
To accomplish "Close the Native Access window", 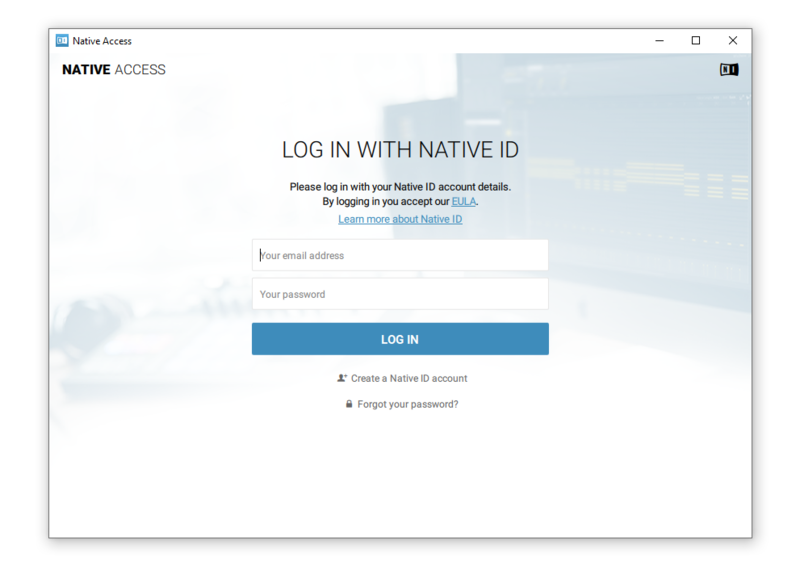I will 733,41.
